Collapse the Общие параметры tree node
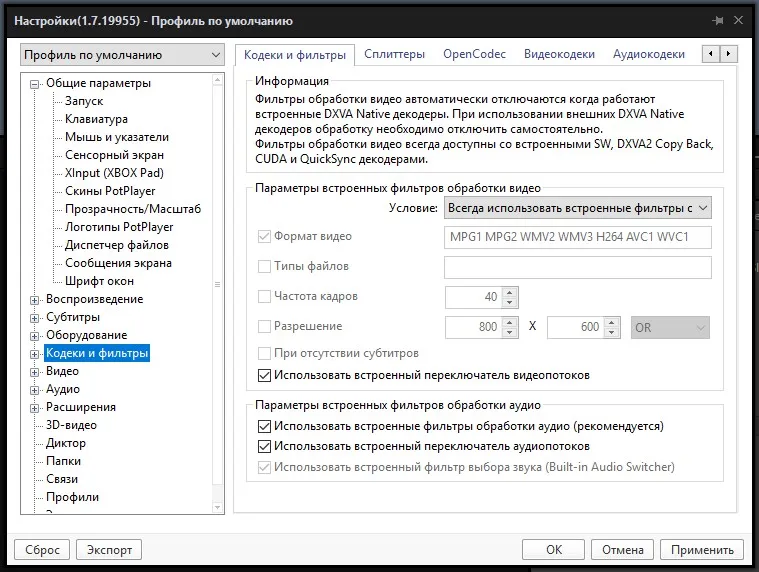The width and height of the screenshot is (759, 572). pyautogui.click(x=34, y=84)
